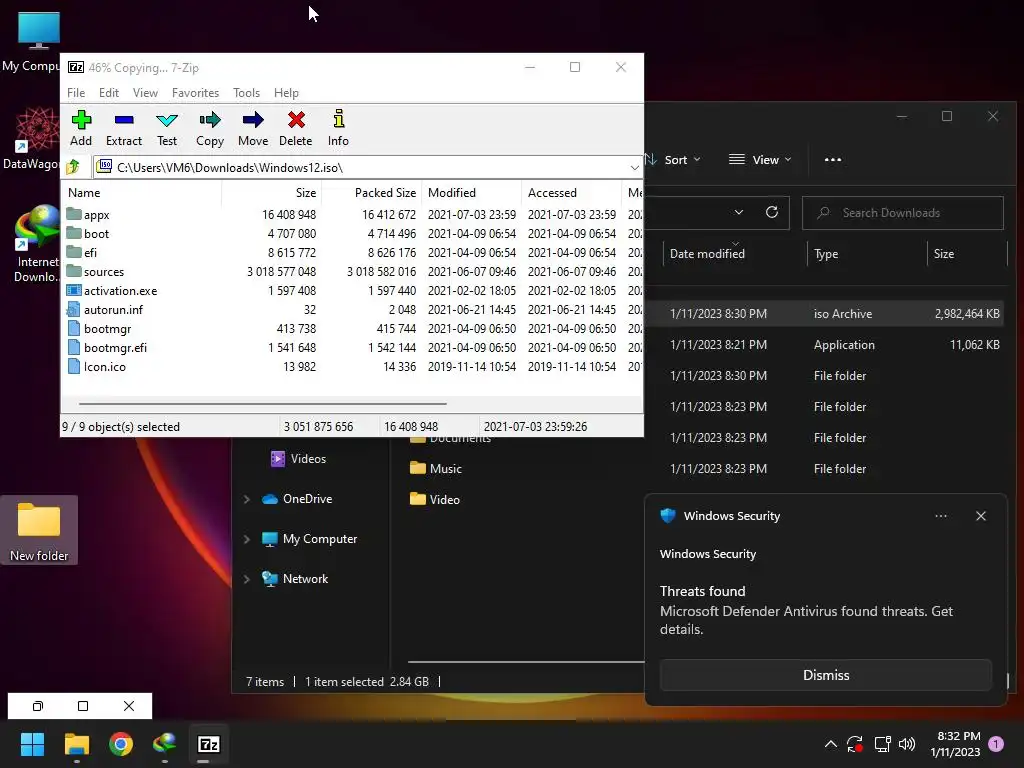Open the Help menu in 7-Zip
This screenshot has height=768, width=1024.
point(286,93)
